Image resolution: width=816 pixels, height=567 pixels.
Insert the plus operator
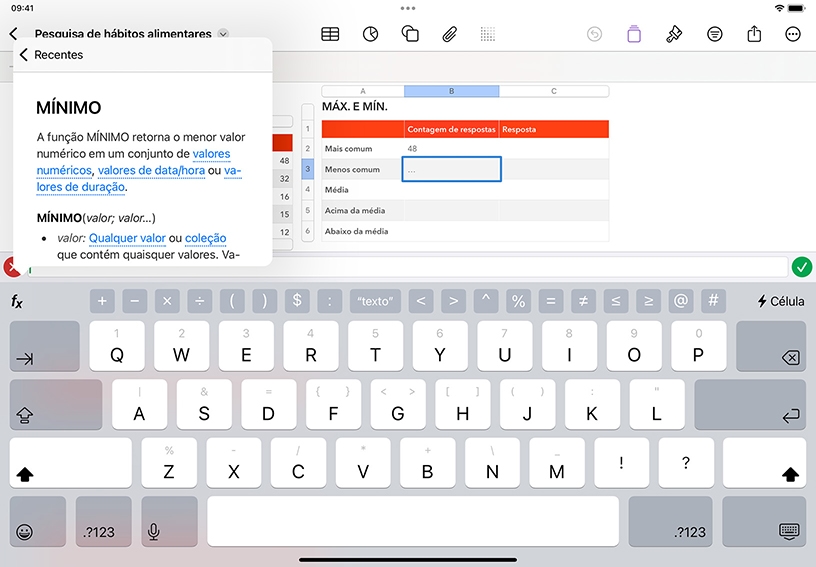pyautogui.click(x=102, y=301)
